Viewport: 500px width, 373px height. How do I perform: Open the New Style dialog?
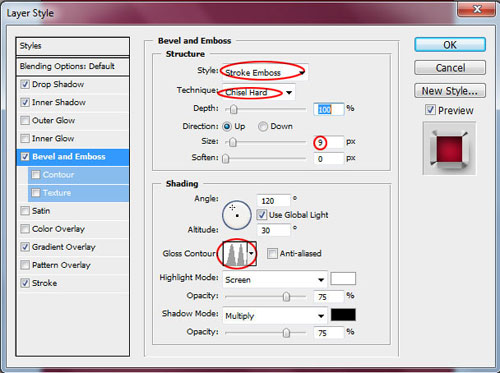pos(450,90)
